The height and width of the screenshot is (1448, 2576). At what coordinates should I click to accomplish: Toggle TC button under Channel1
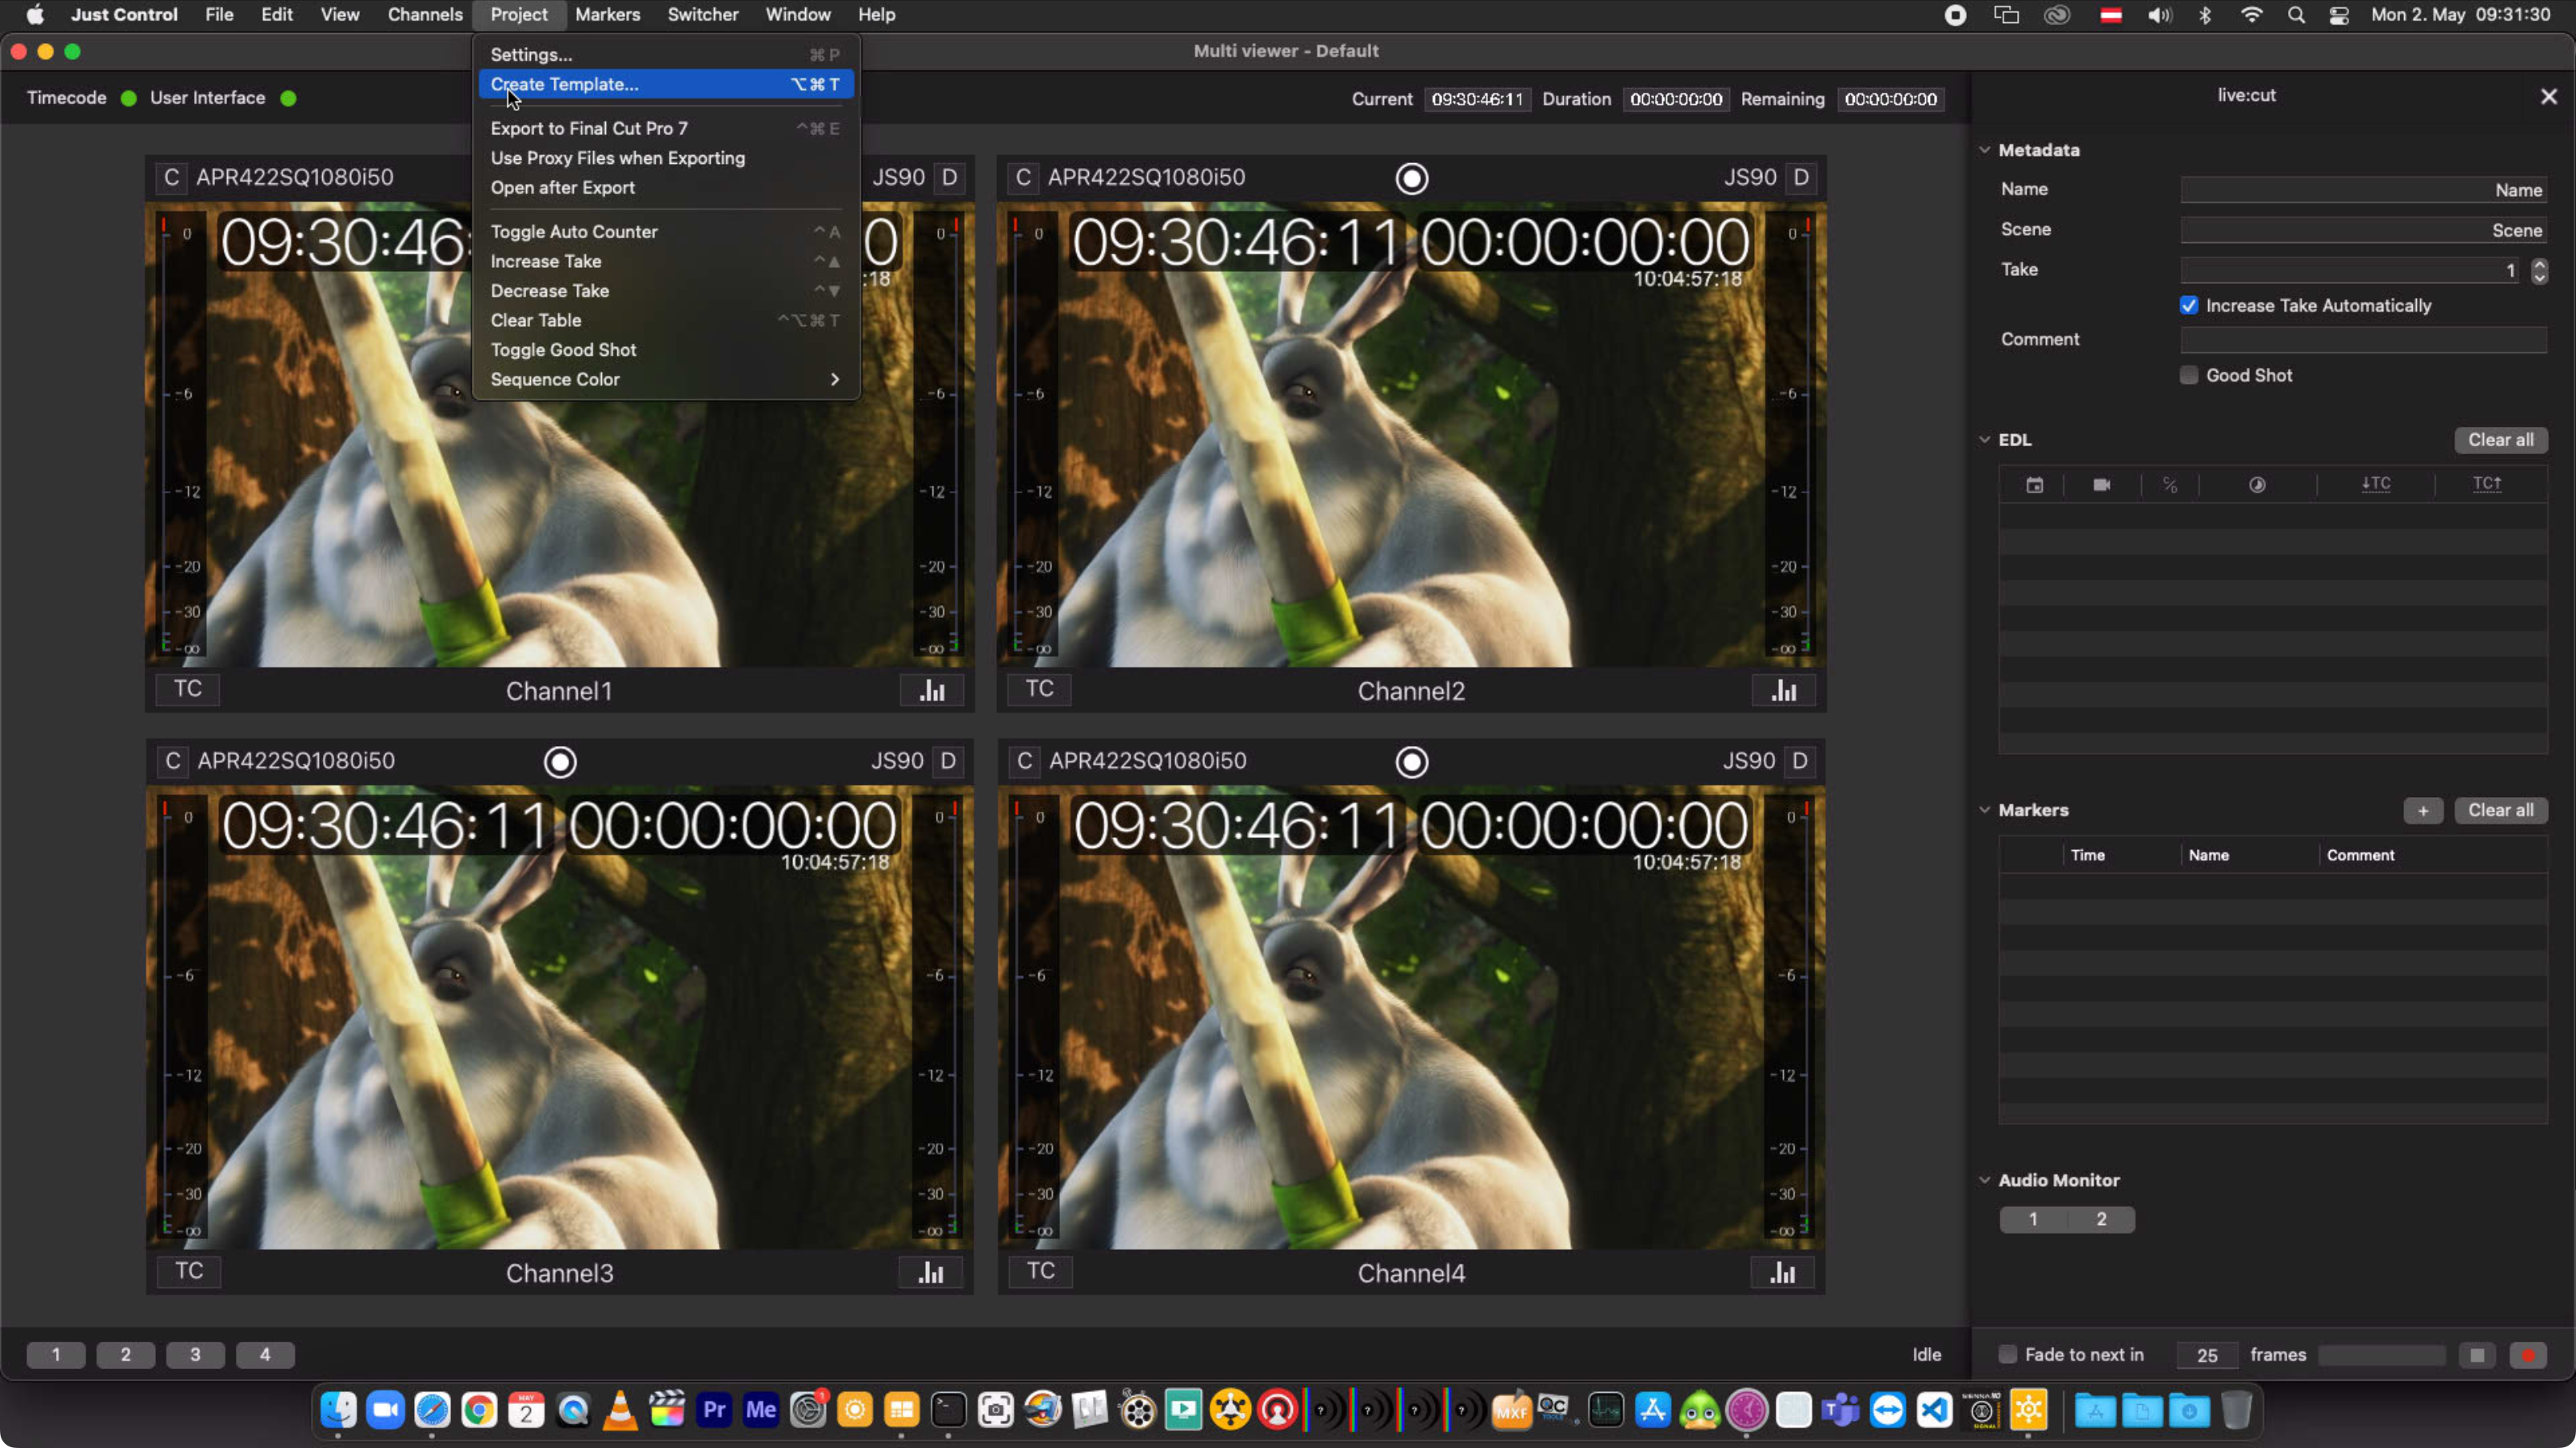pos(188,689)
